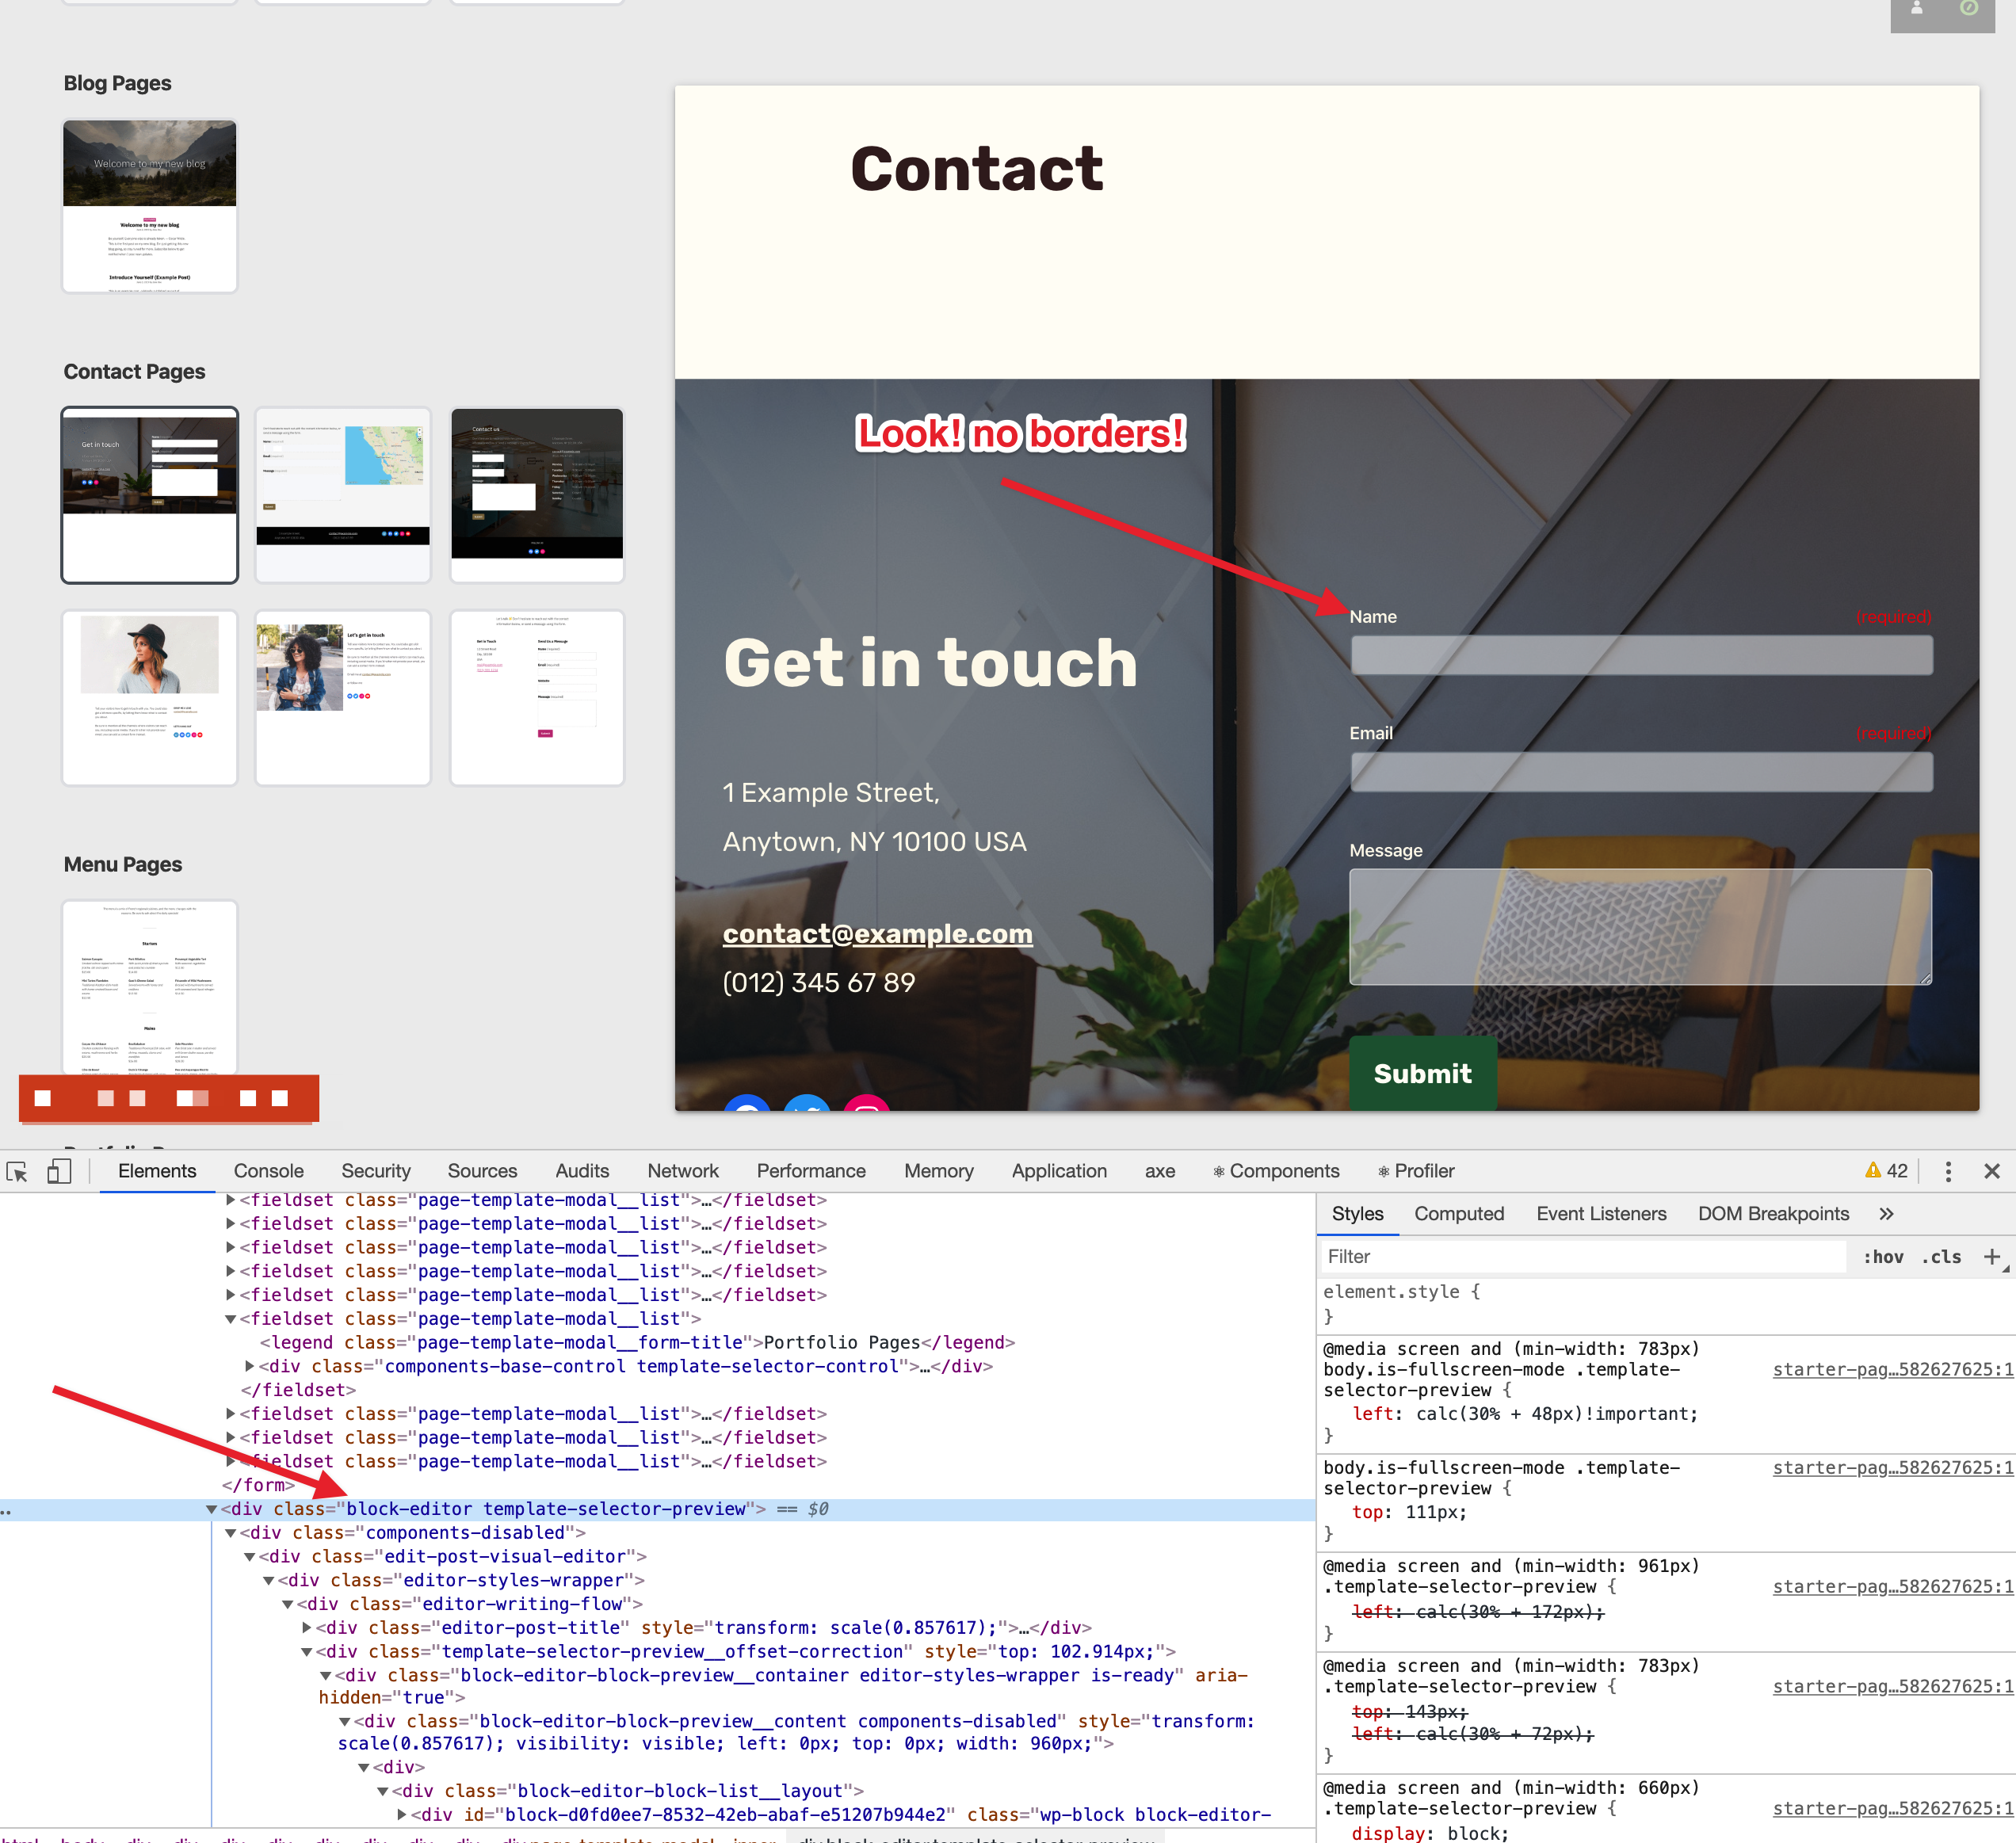Click the new style rule plus icon
The image size is (2016, 1843).
[1991, 1257]
